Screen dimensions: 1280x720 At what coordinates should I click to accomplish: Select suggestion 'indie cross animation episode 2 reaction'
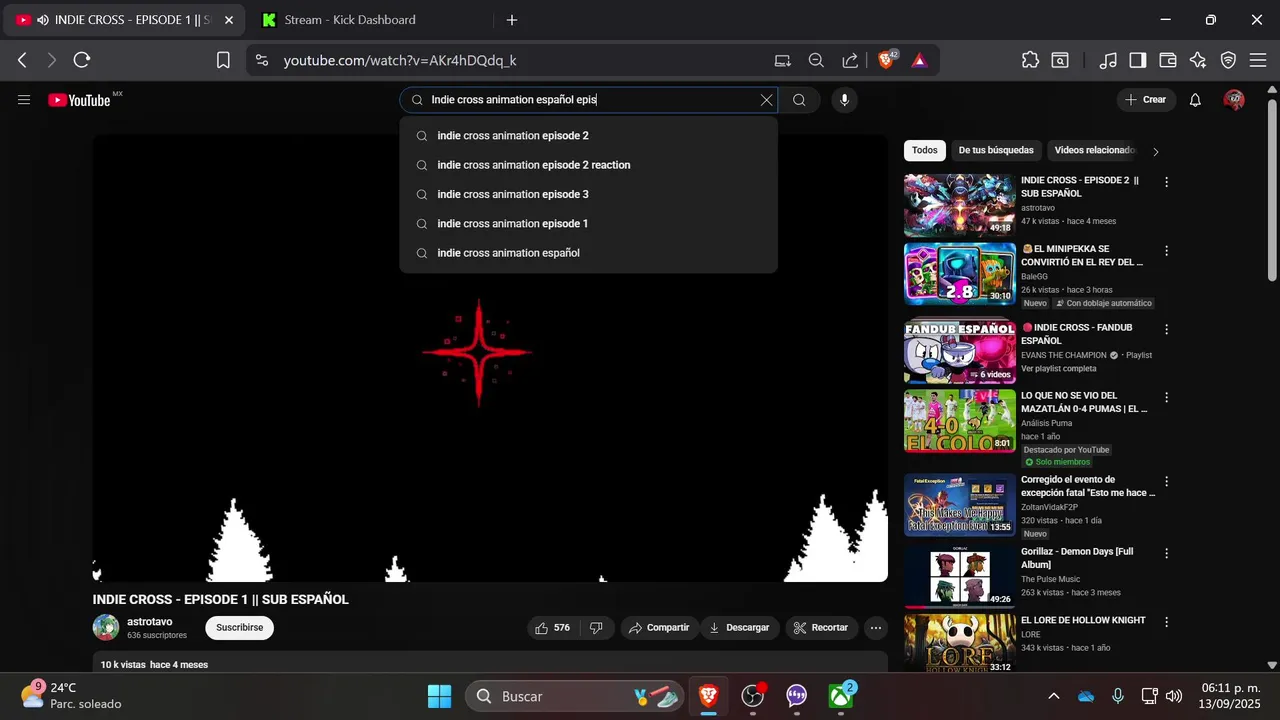(x=588, y=165)
